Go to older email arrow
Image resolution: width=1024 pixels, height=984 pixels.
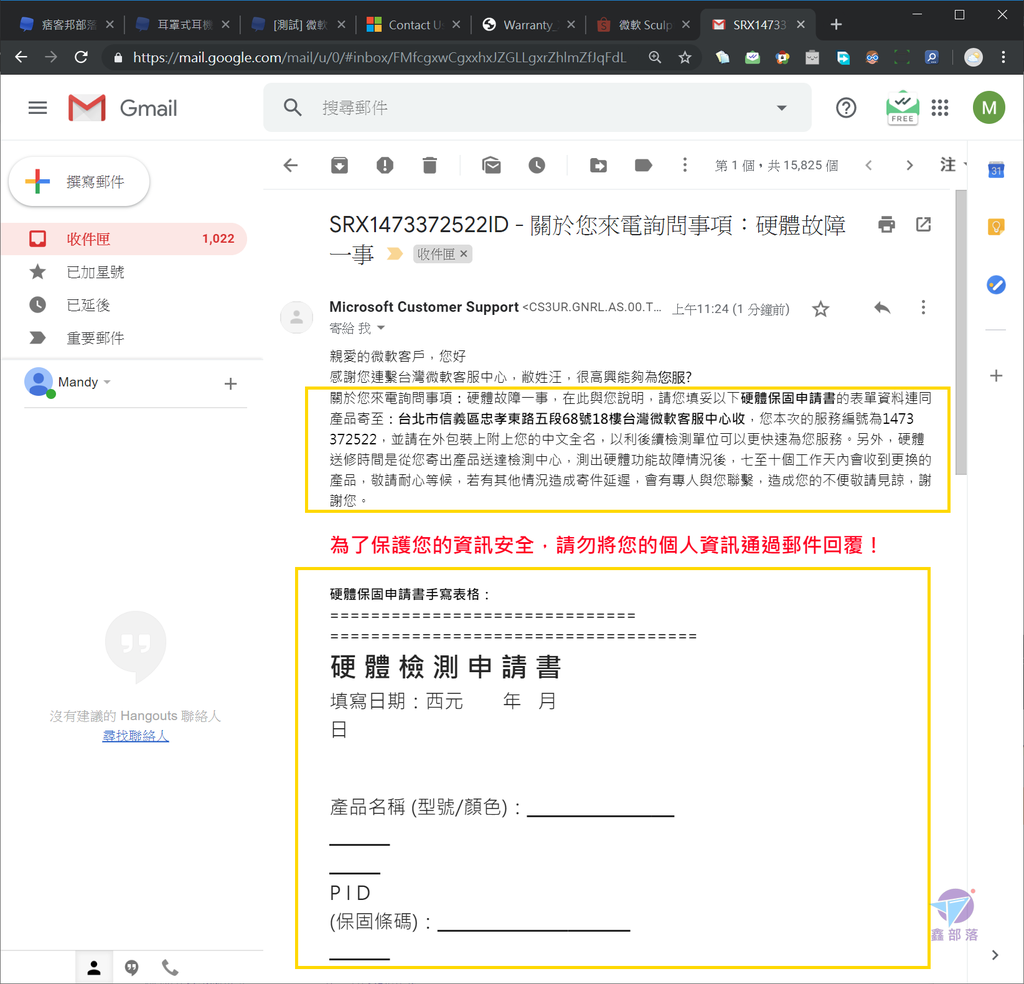coord(909,165)
